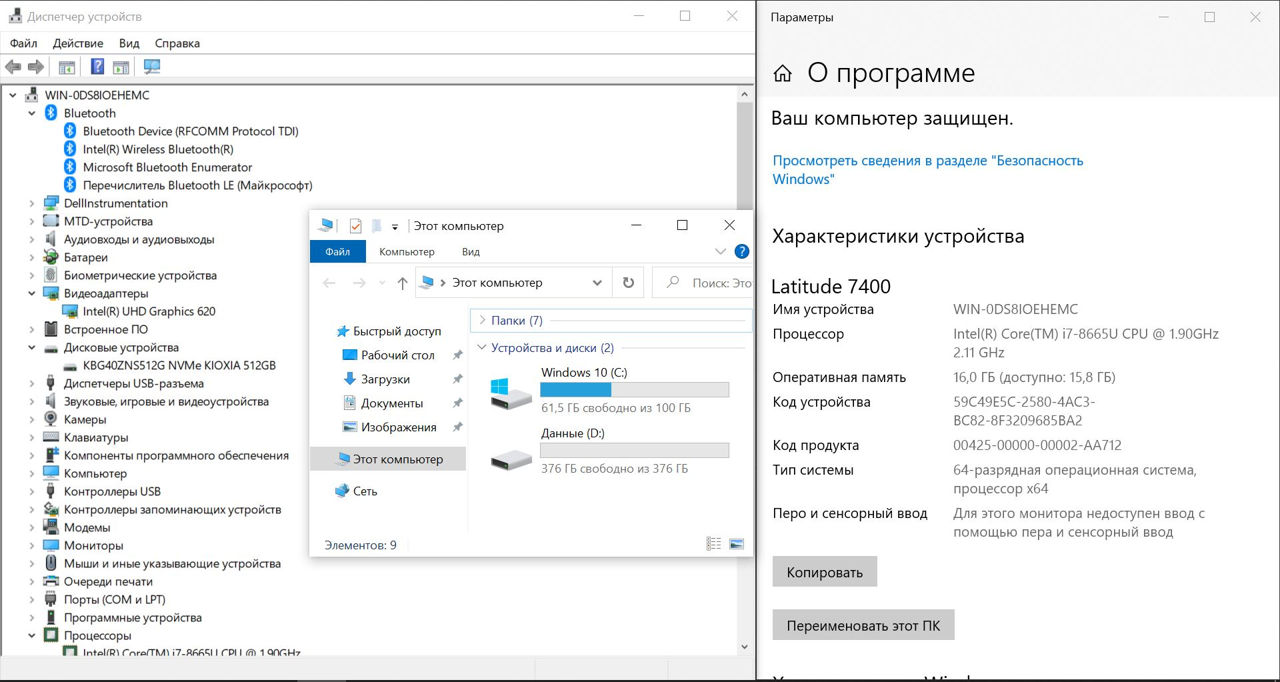Switch to large icons view in Explorer status bar
Screen dimensions: 1280x682
(x=737, y=545)
